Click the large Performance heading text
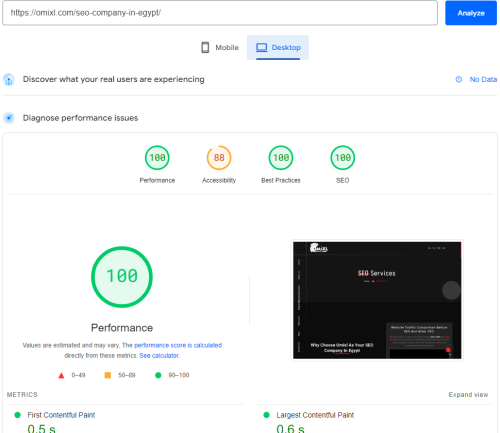Image resolution: width=500 pixels, height=433 pixels. coord(122,328)
